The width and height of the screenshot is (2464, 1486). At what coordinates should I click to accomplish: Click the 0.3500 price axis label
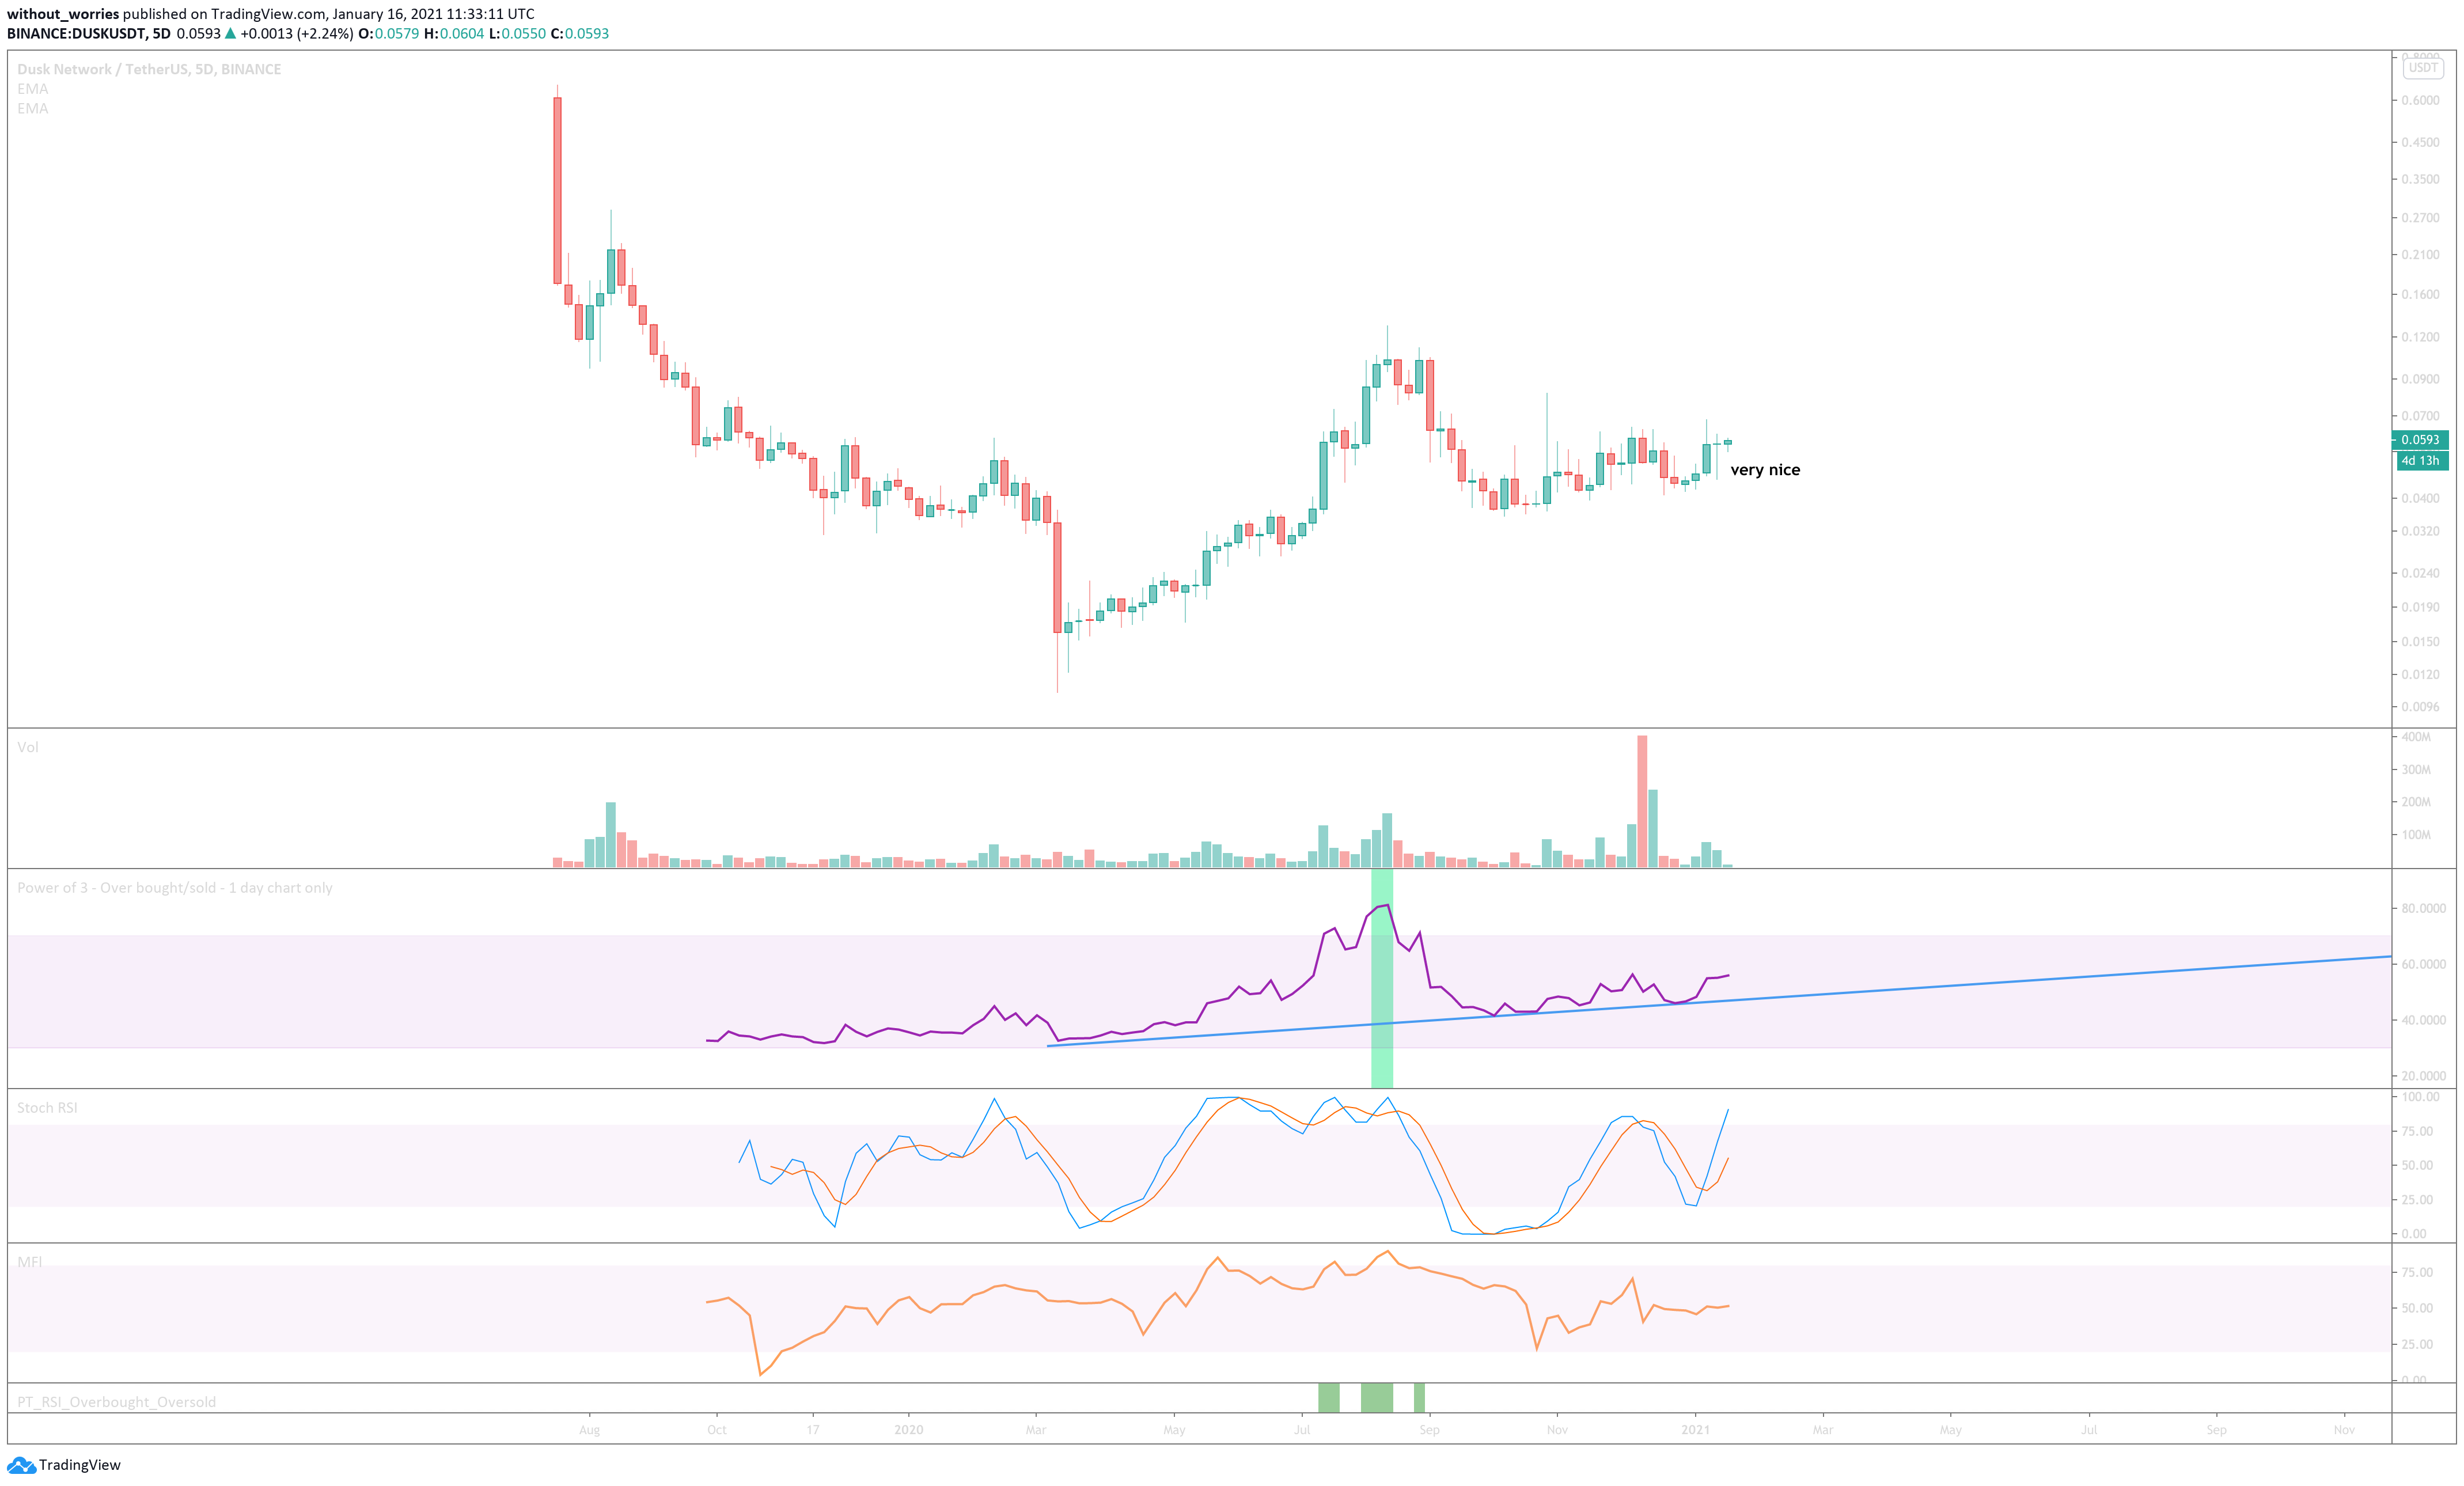[x=2420, y=180]
